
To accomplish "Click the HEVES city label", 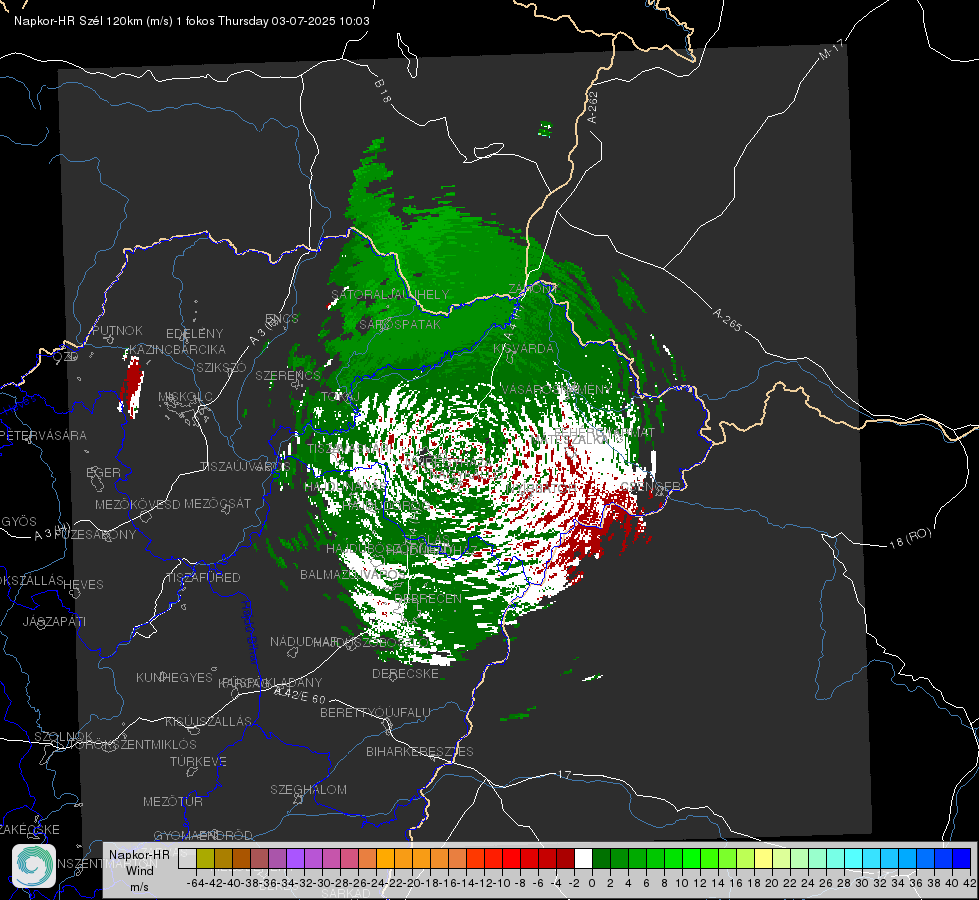I will tap(83, 585).
